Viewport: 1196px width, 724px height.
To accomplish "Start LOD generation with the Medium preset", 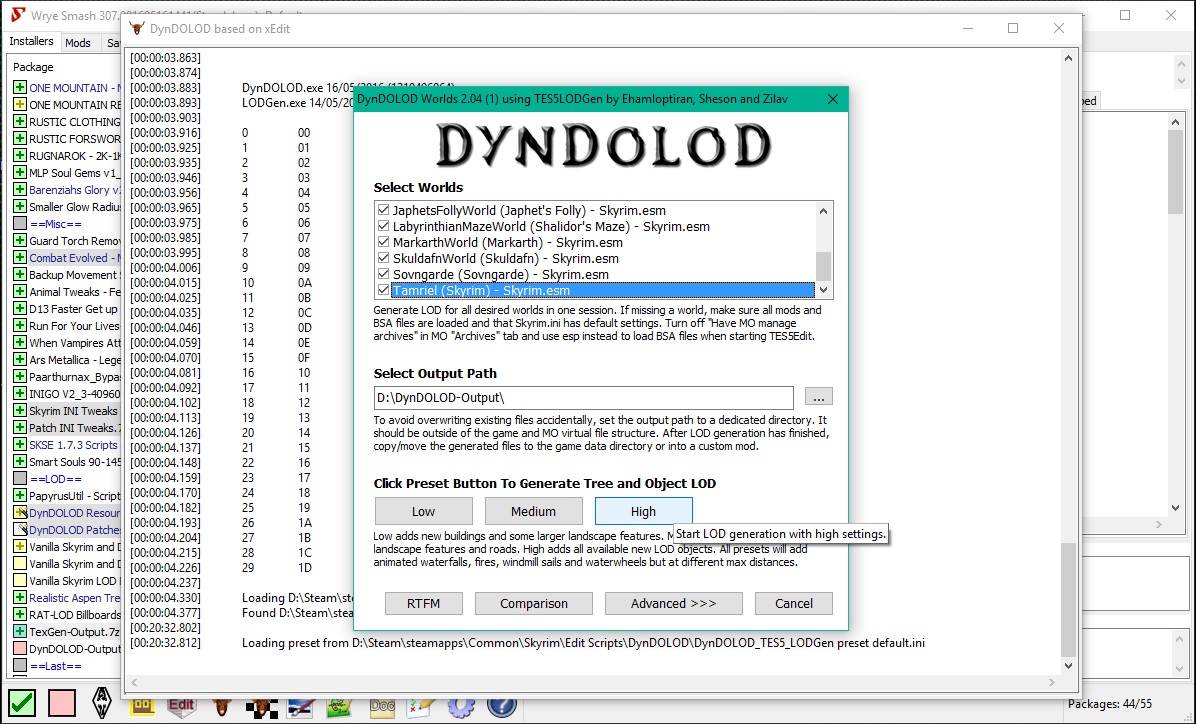I will click(x=533, y=511).
